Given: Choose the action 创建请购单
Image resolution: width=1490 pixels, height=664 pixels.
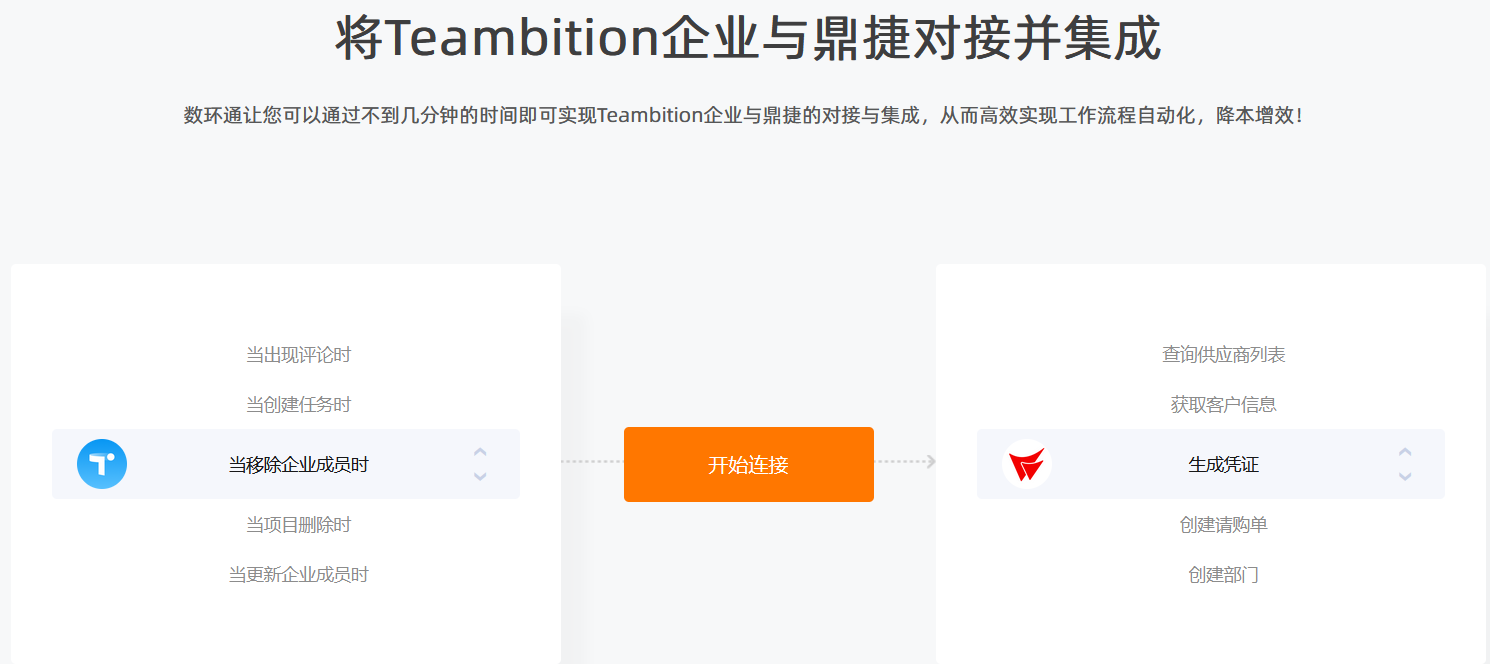Looking at the screenshot, I should [x=1224, y=525].
